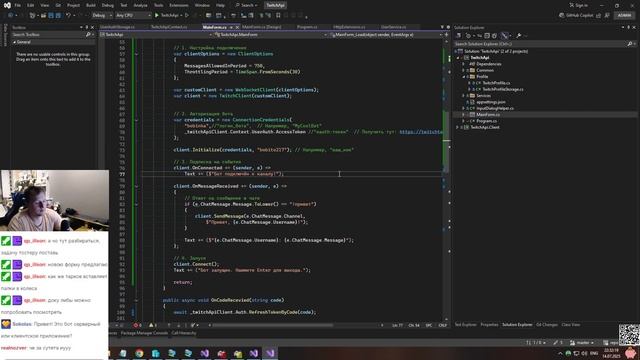Open the Debug configuration dropdown
Screen dimensions: 640x360
click(x=102, y=16)
